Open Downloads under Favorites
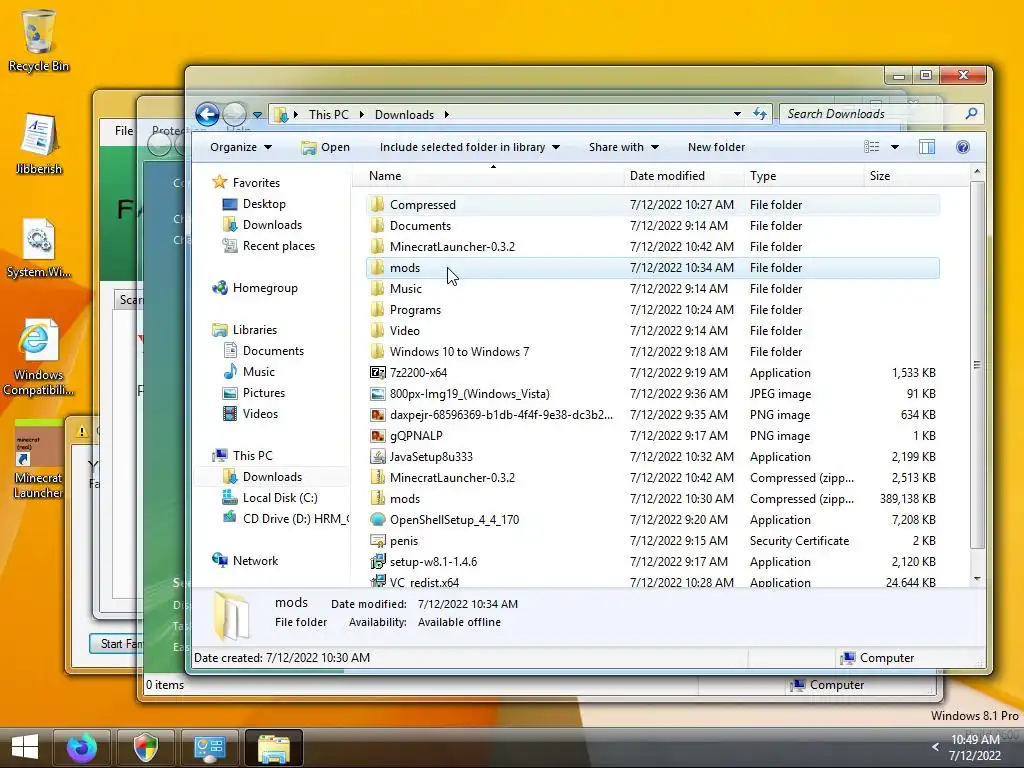 coord(262,225)
